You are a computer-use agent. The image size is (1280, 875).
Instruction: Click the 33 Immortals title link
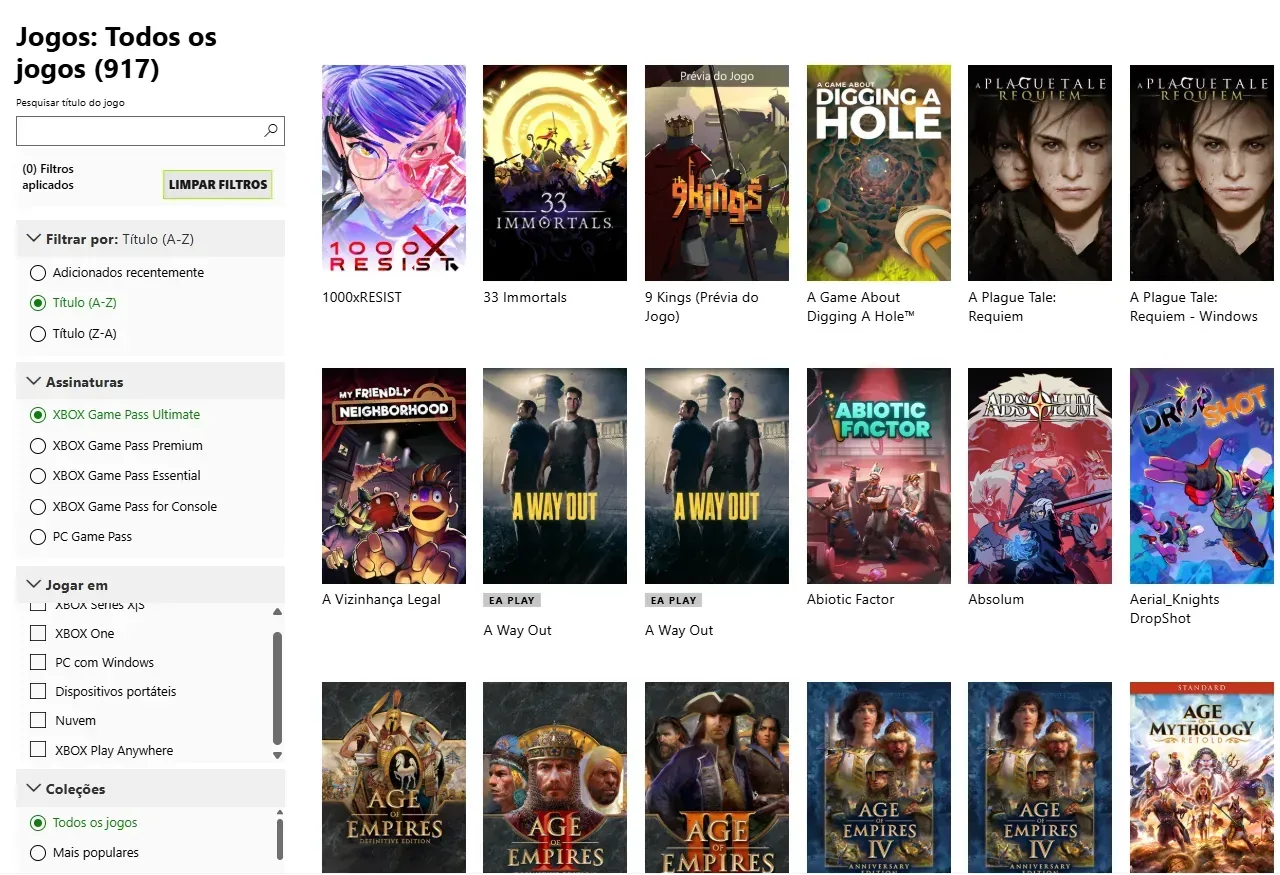pos(525,297)
